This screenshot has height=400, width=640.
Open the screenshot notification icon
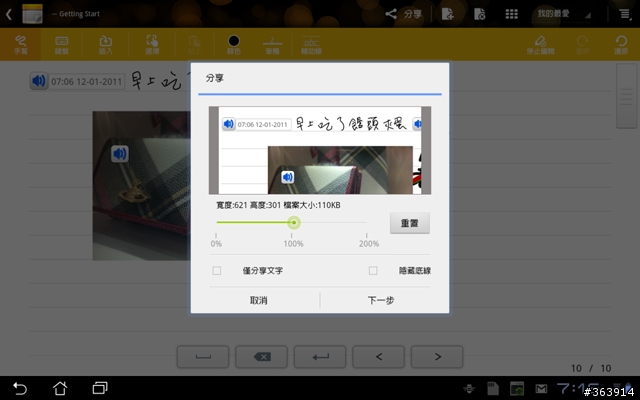click(x=517, y=389)
